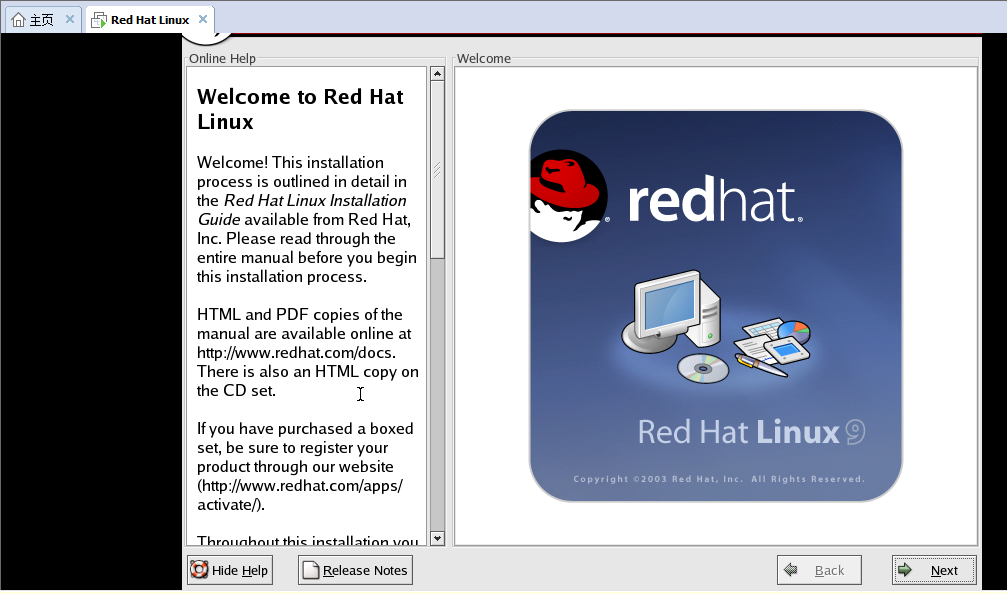Screen dimensions: 1007x594
Task: Click the VM icon on Red Hat Linux tab
Action: 99,20
